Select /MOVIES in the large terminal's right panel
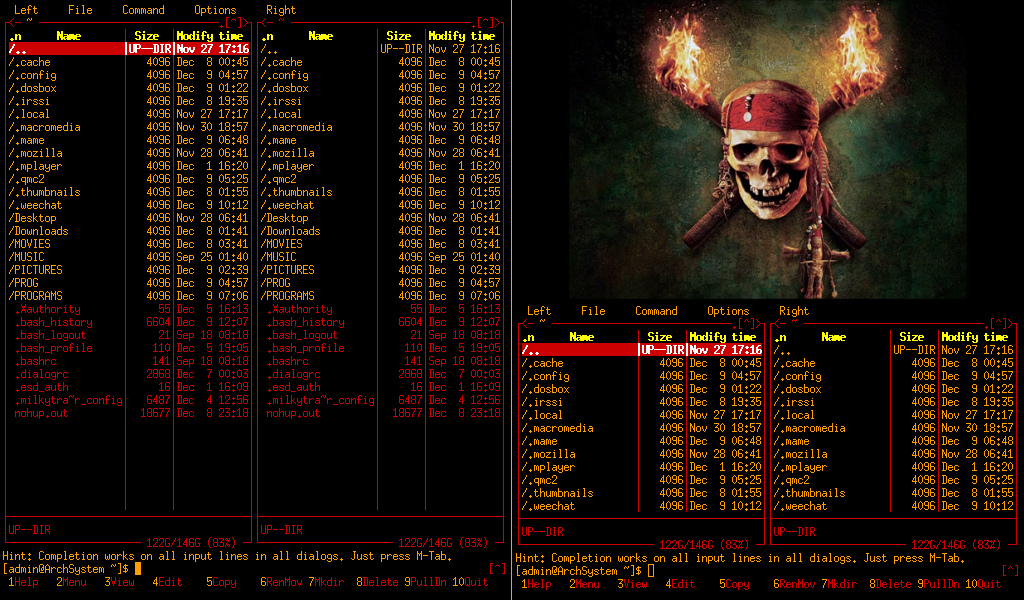Screen dimensions: 1024x600 click(381, 244)
